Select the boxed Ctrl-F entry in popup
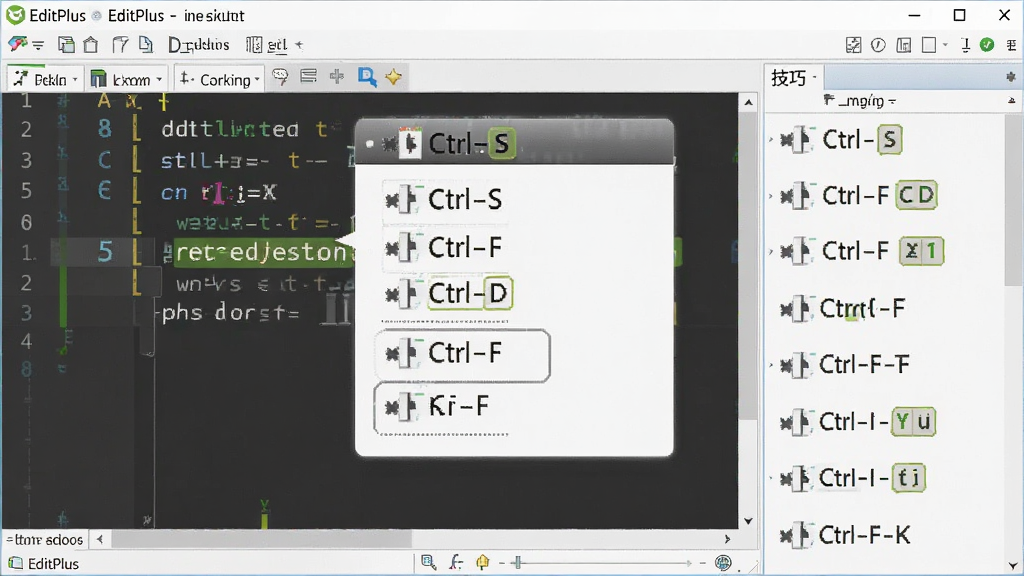Image resolution: width=1024 pixels, height=576 pixels. click(x=462, y=355)
